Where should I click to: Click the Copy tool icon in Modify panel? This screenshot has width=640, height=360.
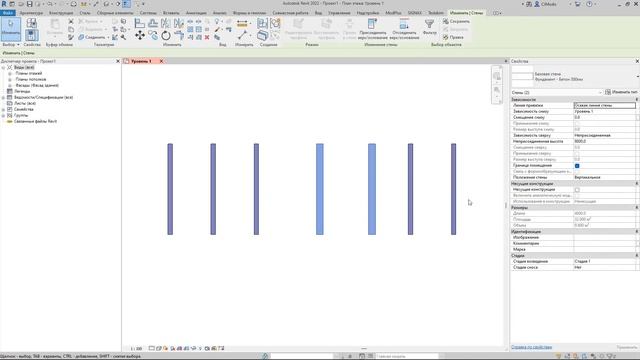153,36
